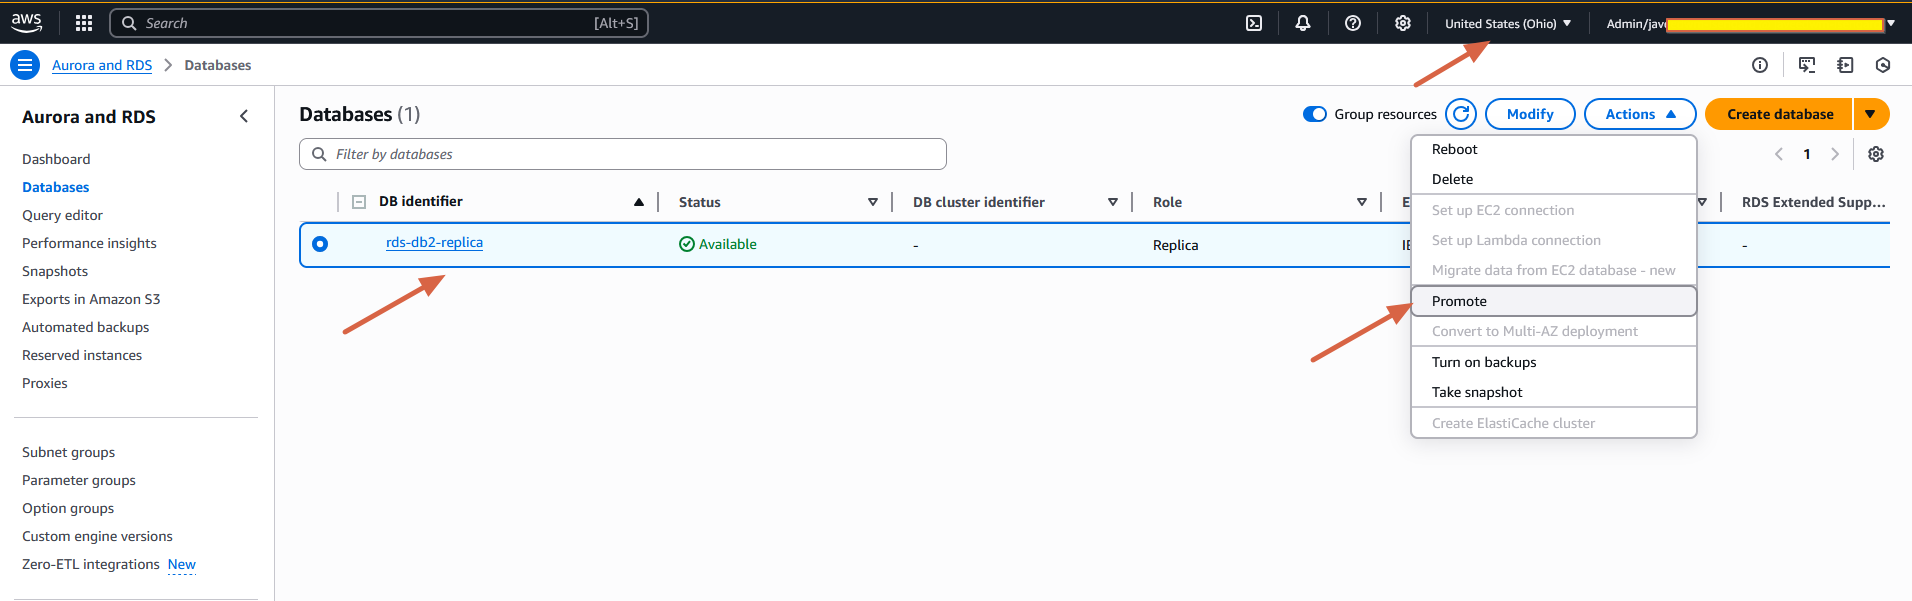This screenshot has width=1912, height=601.
Task: Choose Delete from Actions menu
Action: tap(1553, 179)
